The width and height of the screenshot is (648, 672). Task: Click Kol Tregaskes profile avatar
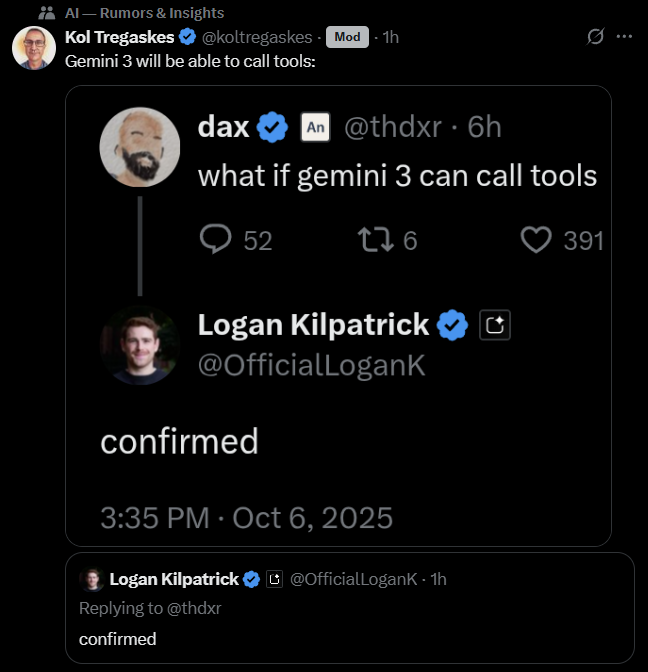(33, 47)
